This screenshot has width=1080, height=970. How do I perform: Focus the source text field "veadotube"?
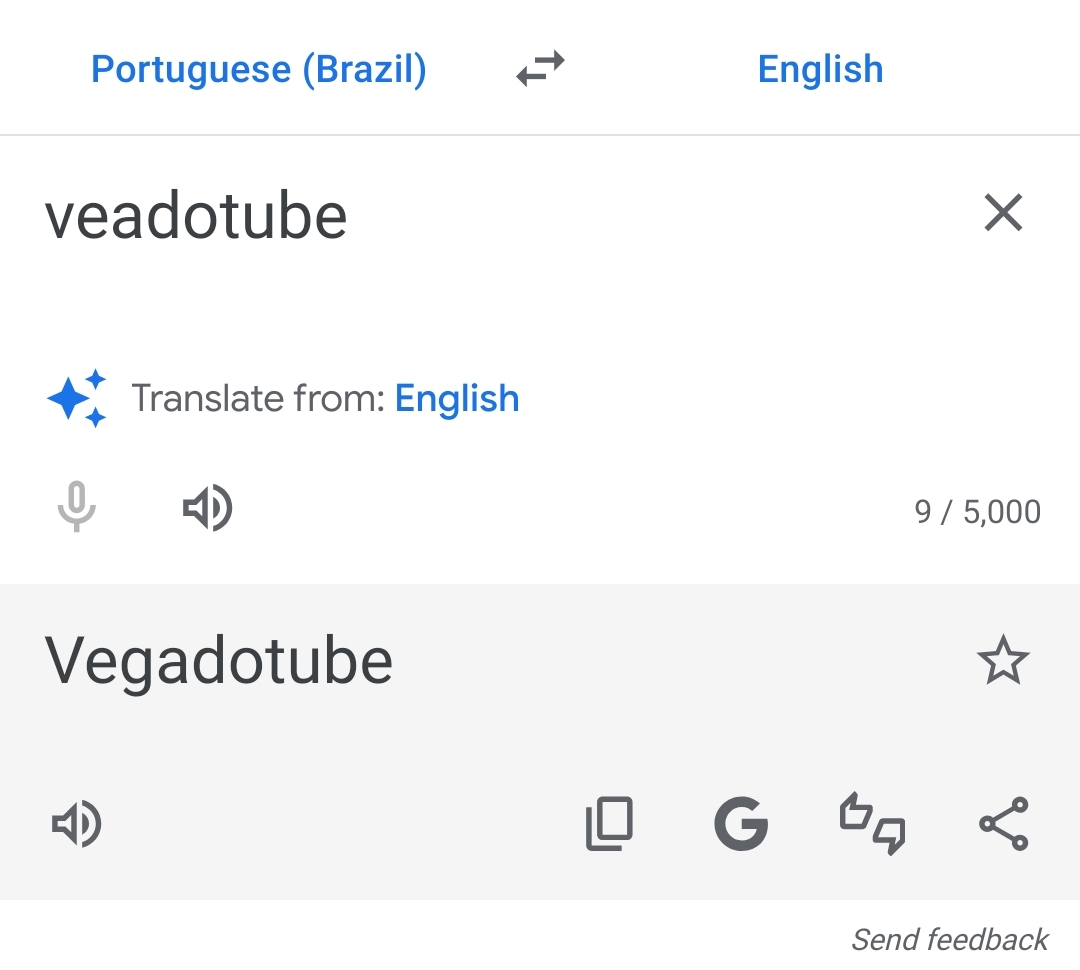[196, 216]
